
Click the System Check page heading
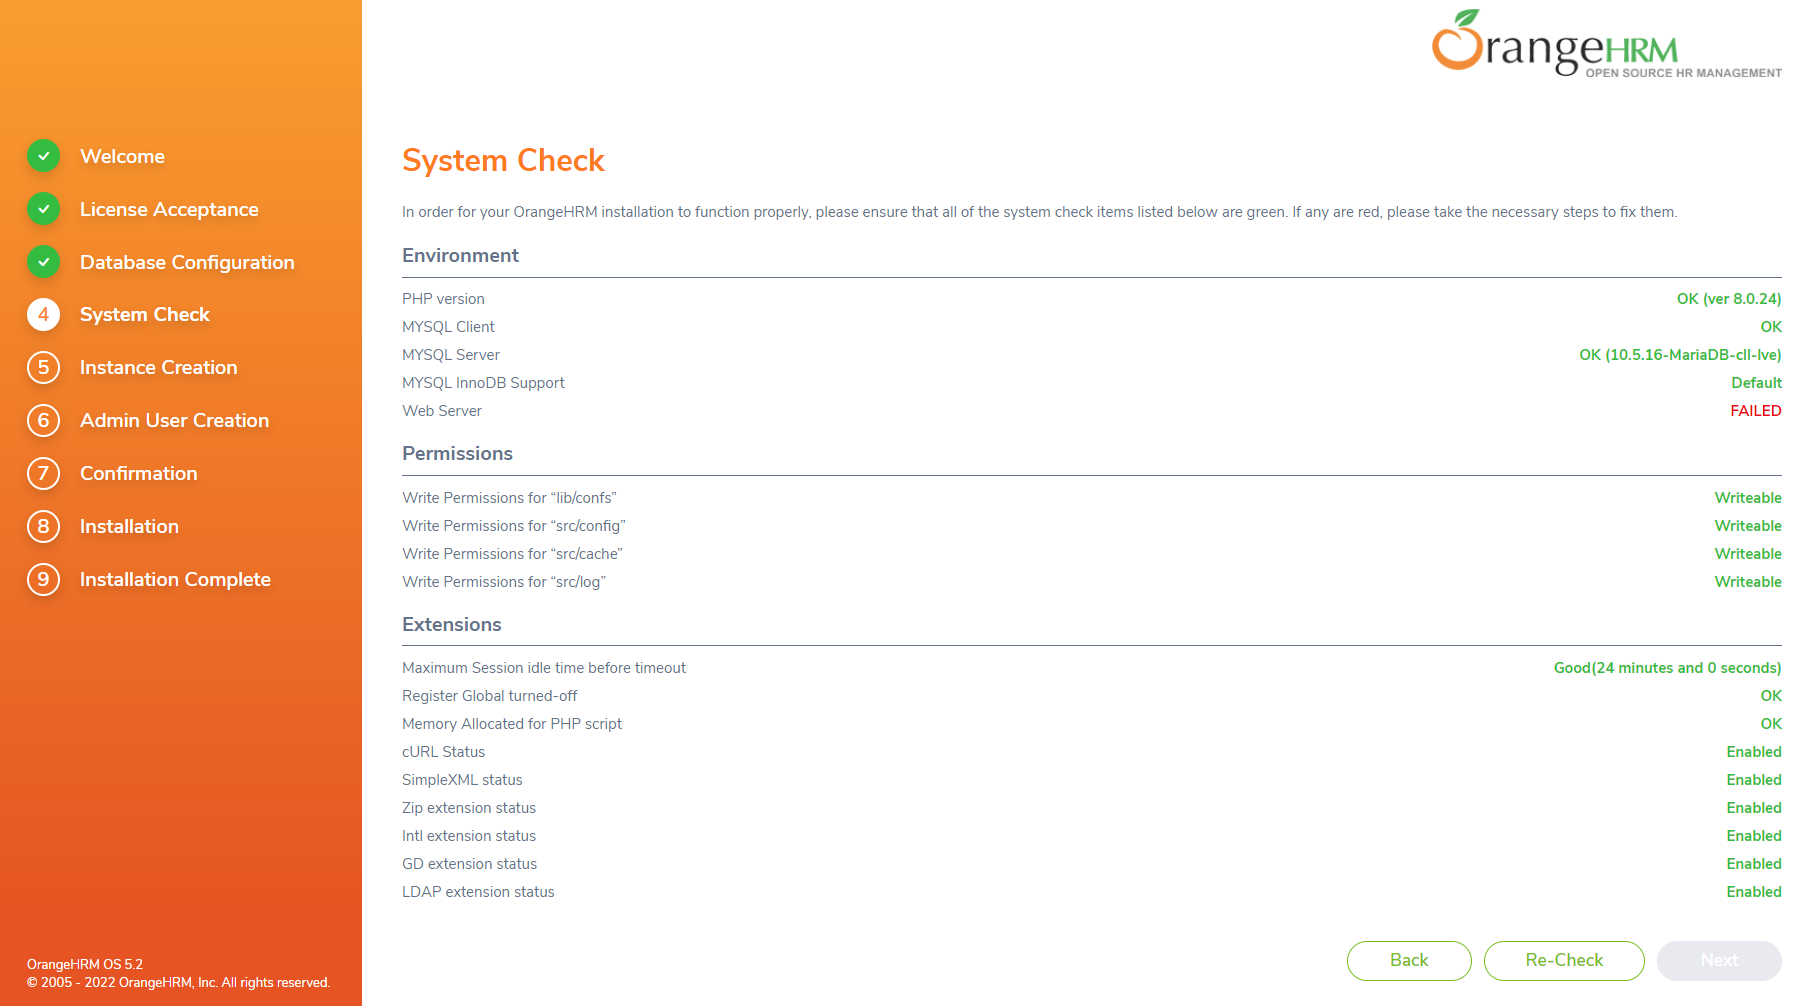(x=503, y=160)
